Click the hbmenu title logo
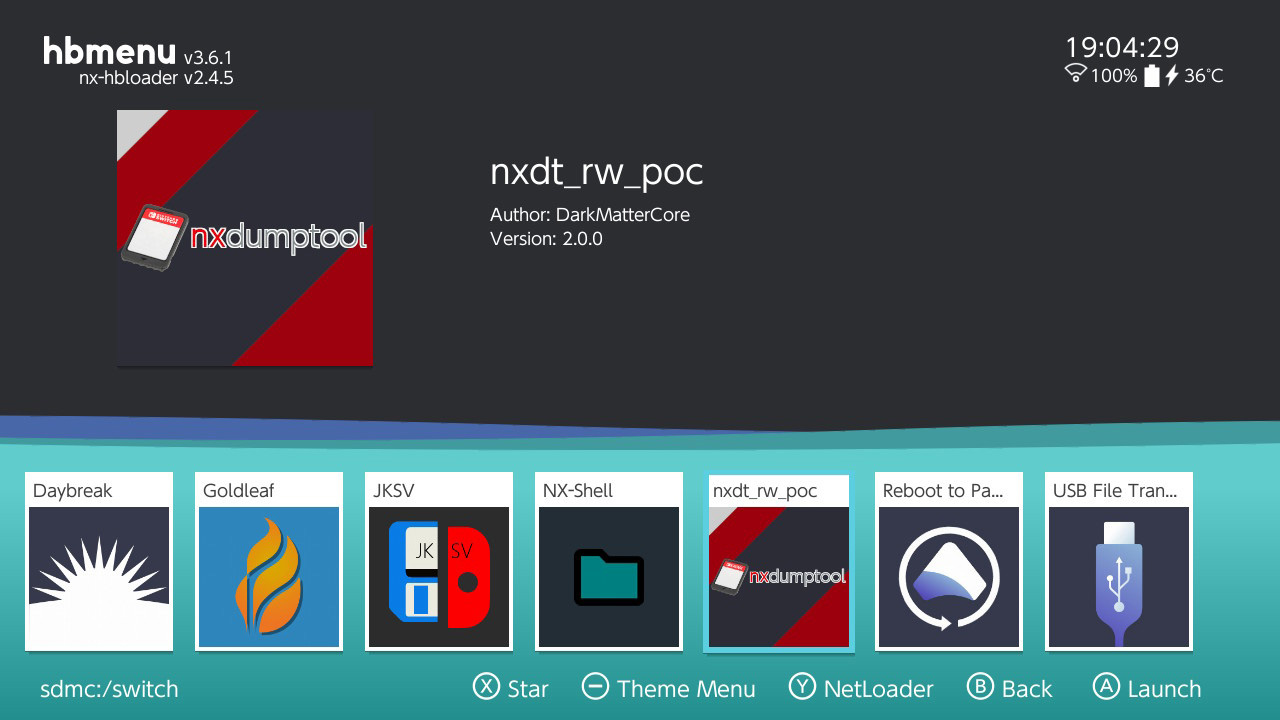The height and width of the screenshot is (720, 1280). (x=109, y=51)
